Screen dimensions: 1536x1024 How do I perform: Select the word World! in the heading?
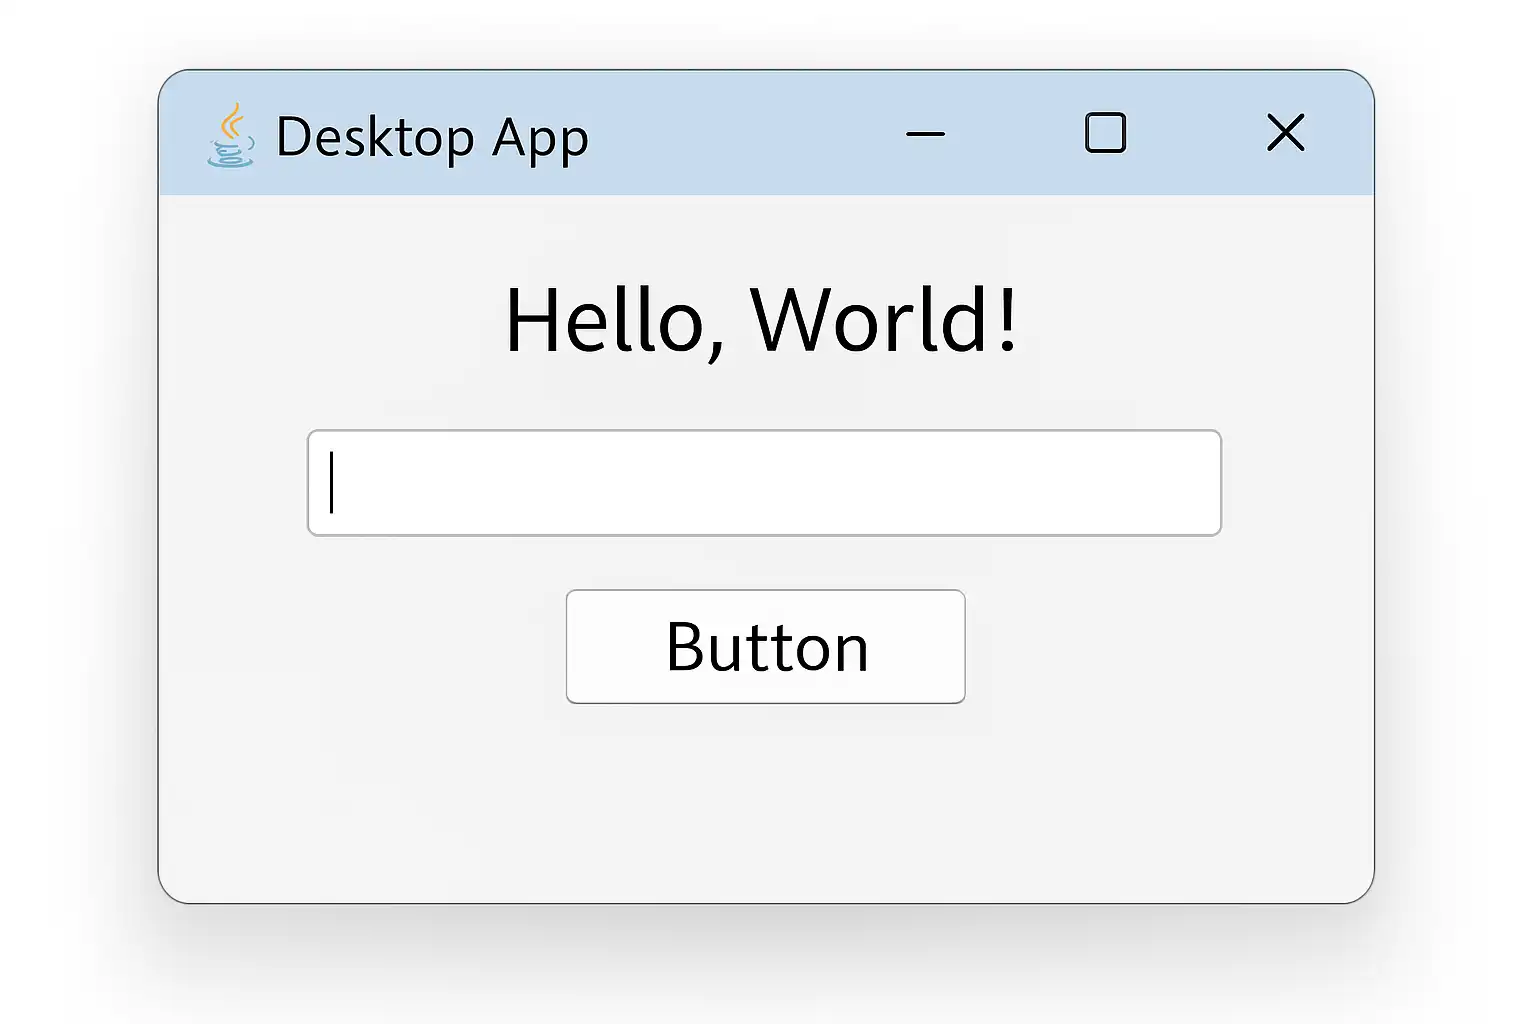click(884, 320)
